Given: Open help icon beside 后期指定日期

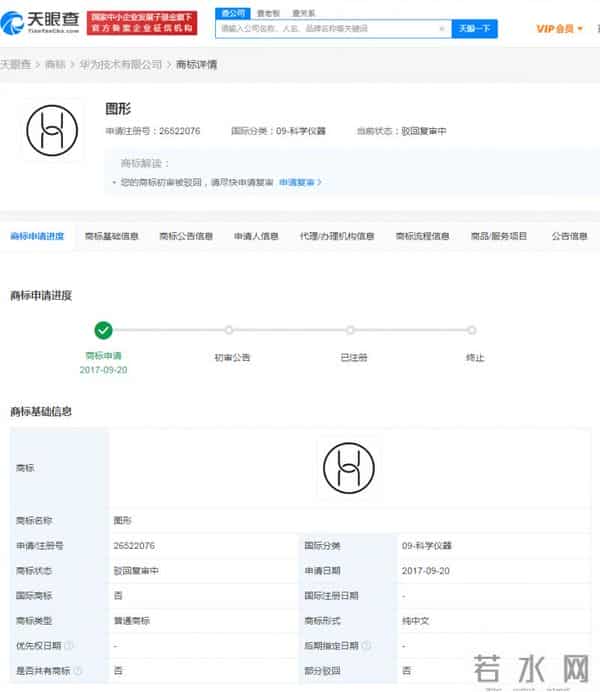Looking at the screenshot, I should pyautogui.click(x=366, y=646).
